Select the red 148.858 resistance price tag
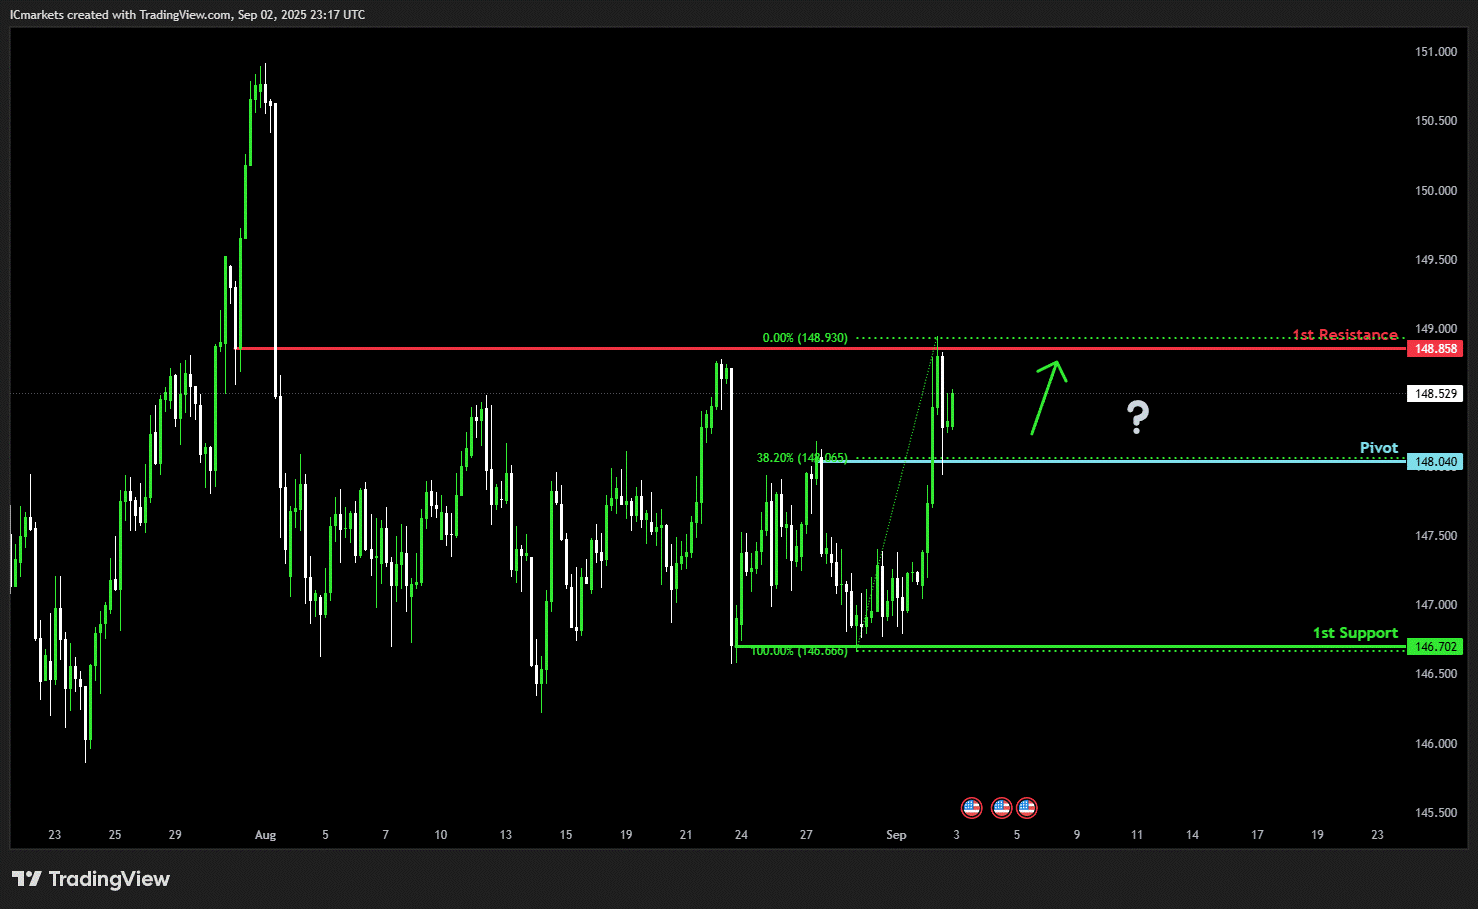 tap(1435, 349)
